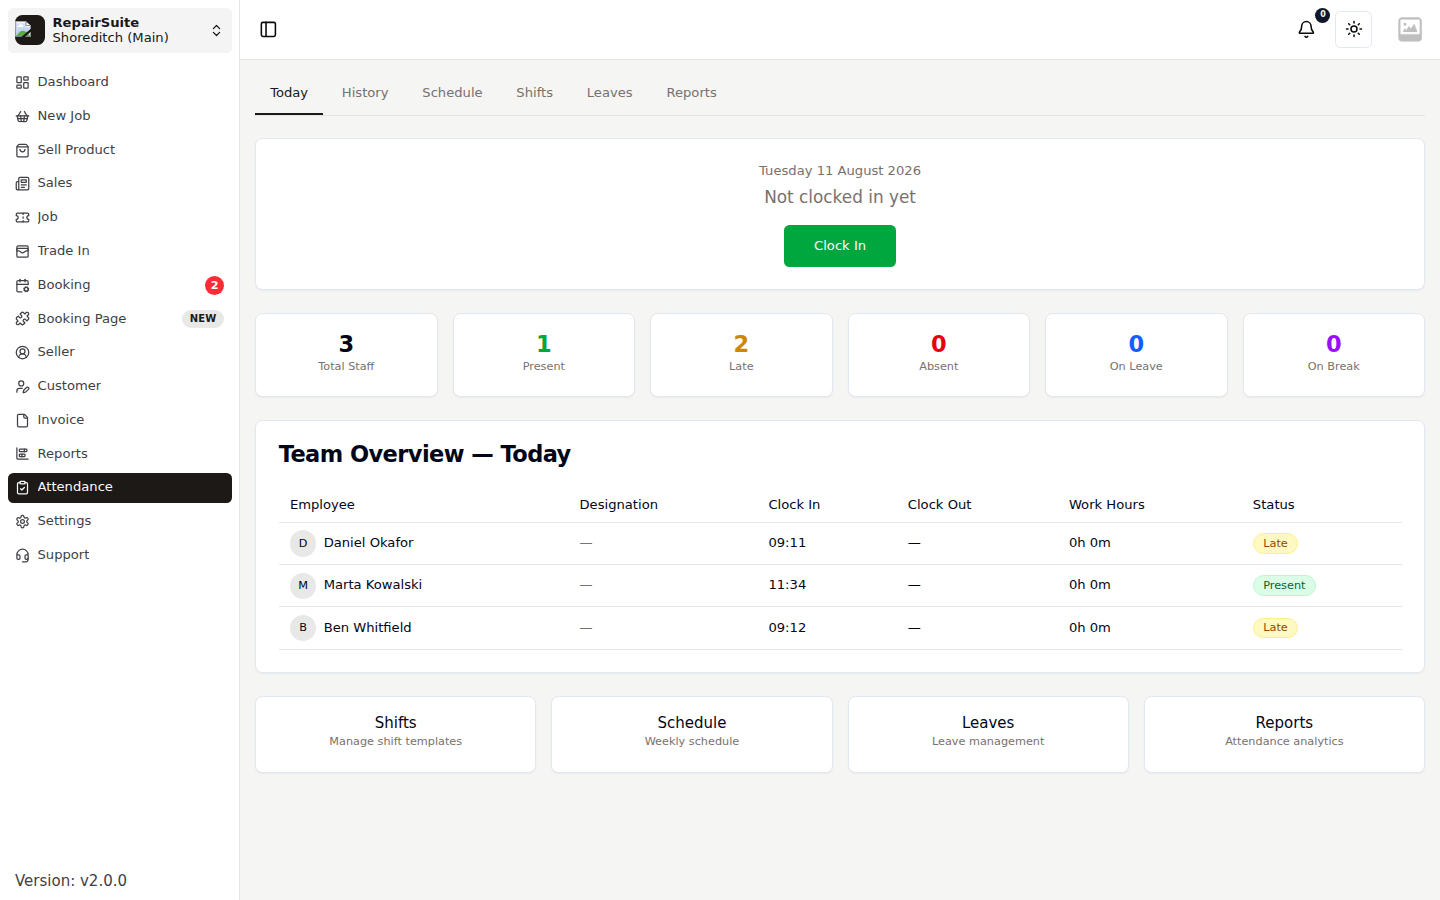1440x900 pixels.
Task: Click the On Break stat card
Action: pyautogui.click(x=1334, y=355)
